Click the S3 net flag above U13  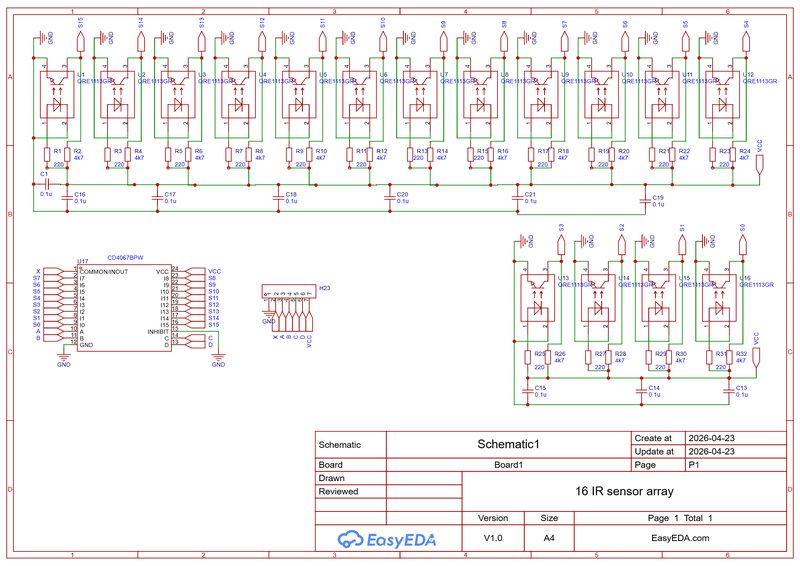click(x=561, y=244)
